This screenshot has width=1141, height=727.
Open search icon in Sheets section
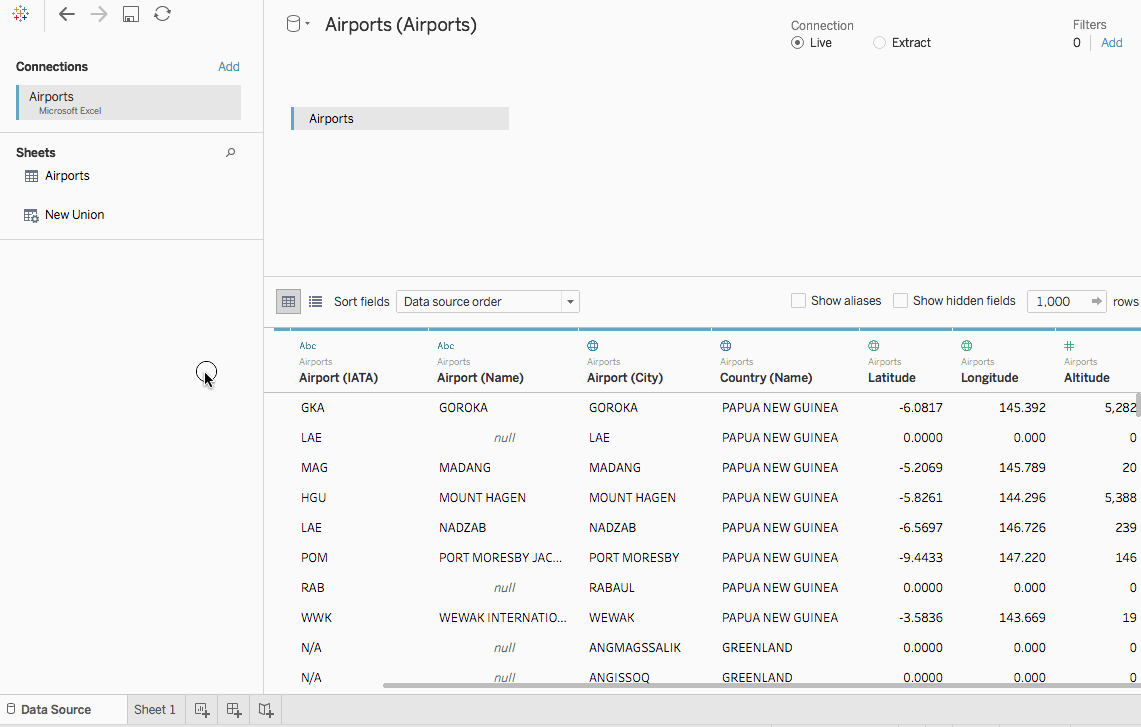pos(231,153)
